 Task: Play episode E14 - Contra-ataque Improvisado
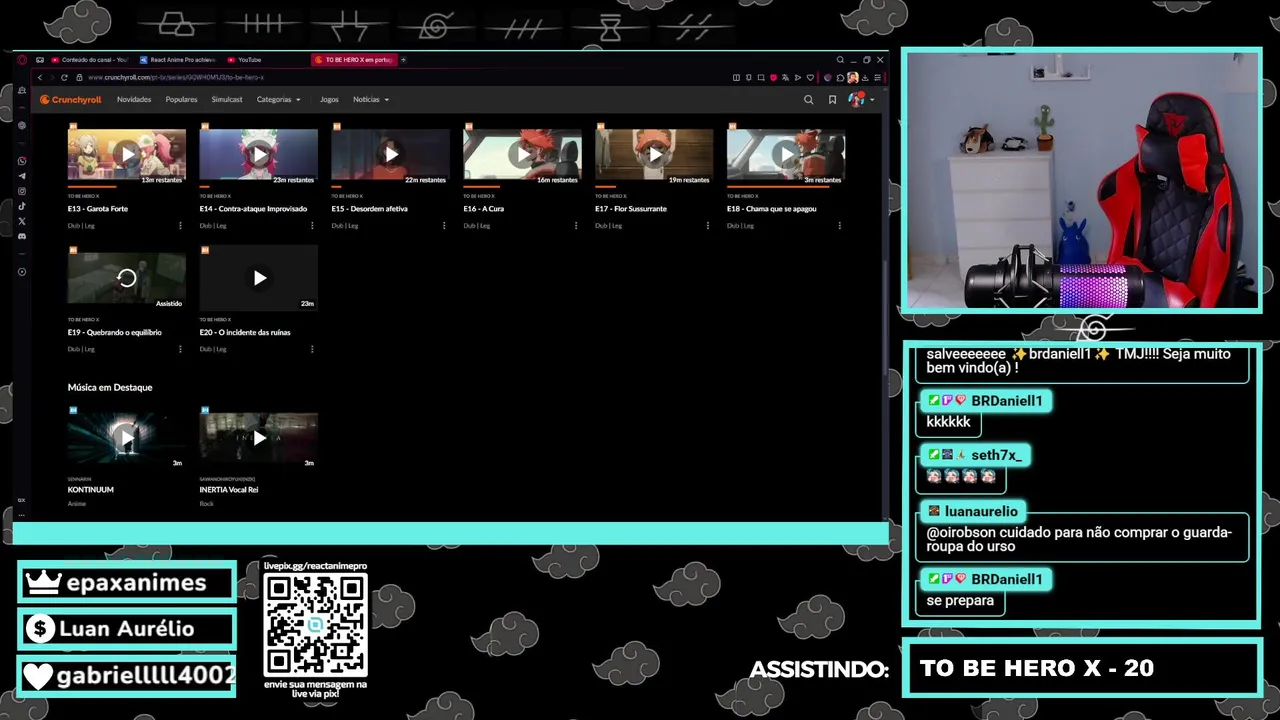pyautogui.click(x=259, y=155)
